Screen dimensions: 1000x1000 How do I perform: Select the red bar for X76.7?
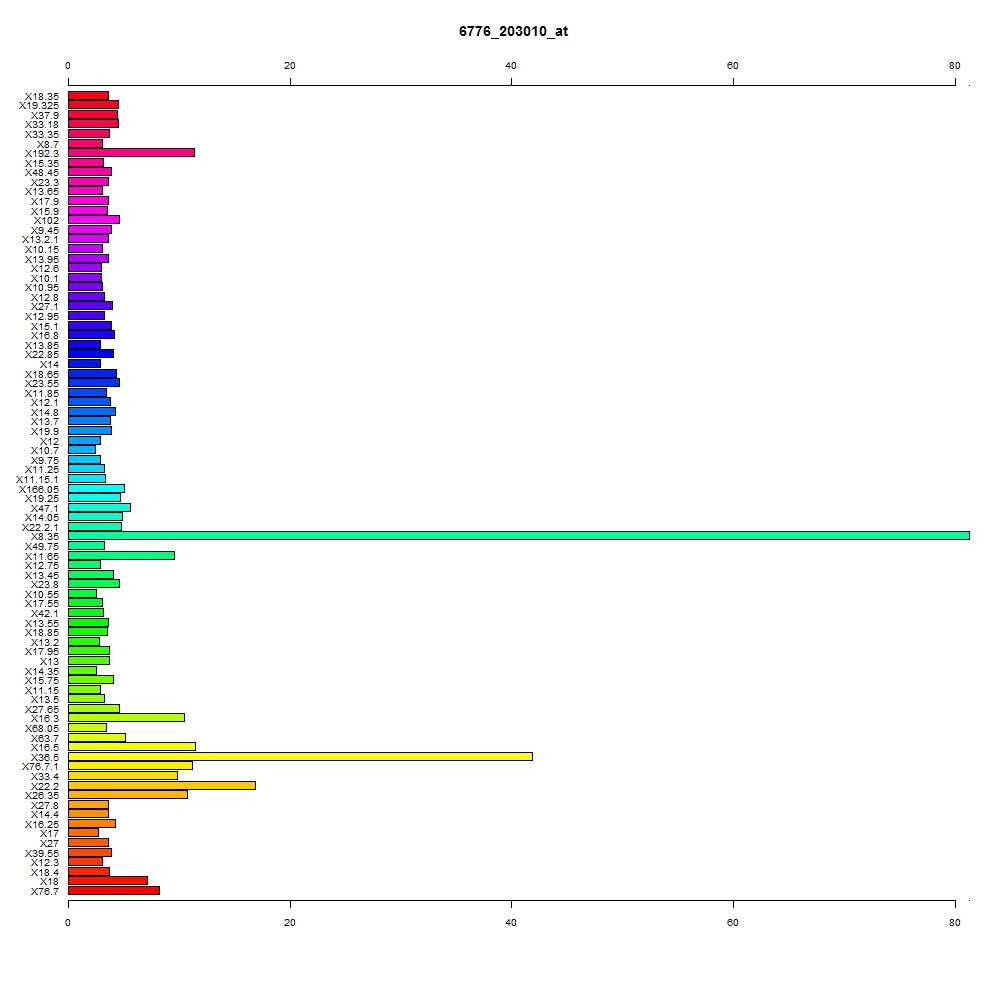tap(114, 891)
